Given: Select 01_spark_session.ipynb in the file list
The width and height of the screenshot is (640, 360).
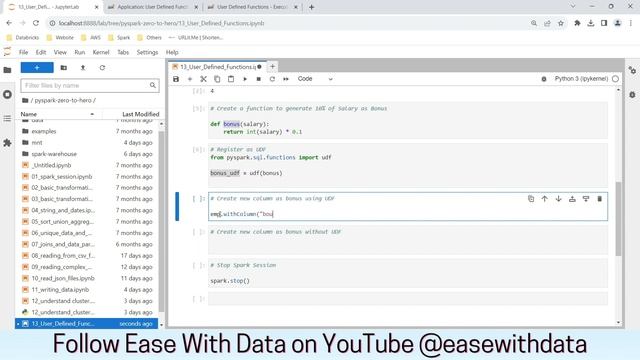Looking at the screenshot, I should 87,176.
